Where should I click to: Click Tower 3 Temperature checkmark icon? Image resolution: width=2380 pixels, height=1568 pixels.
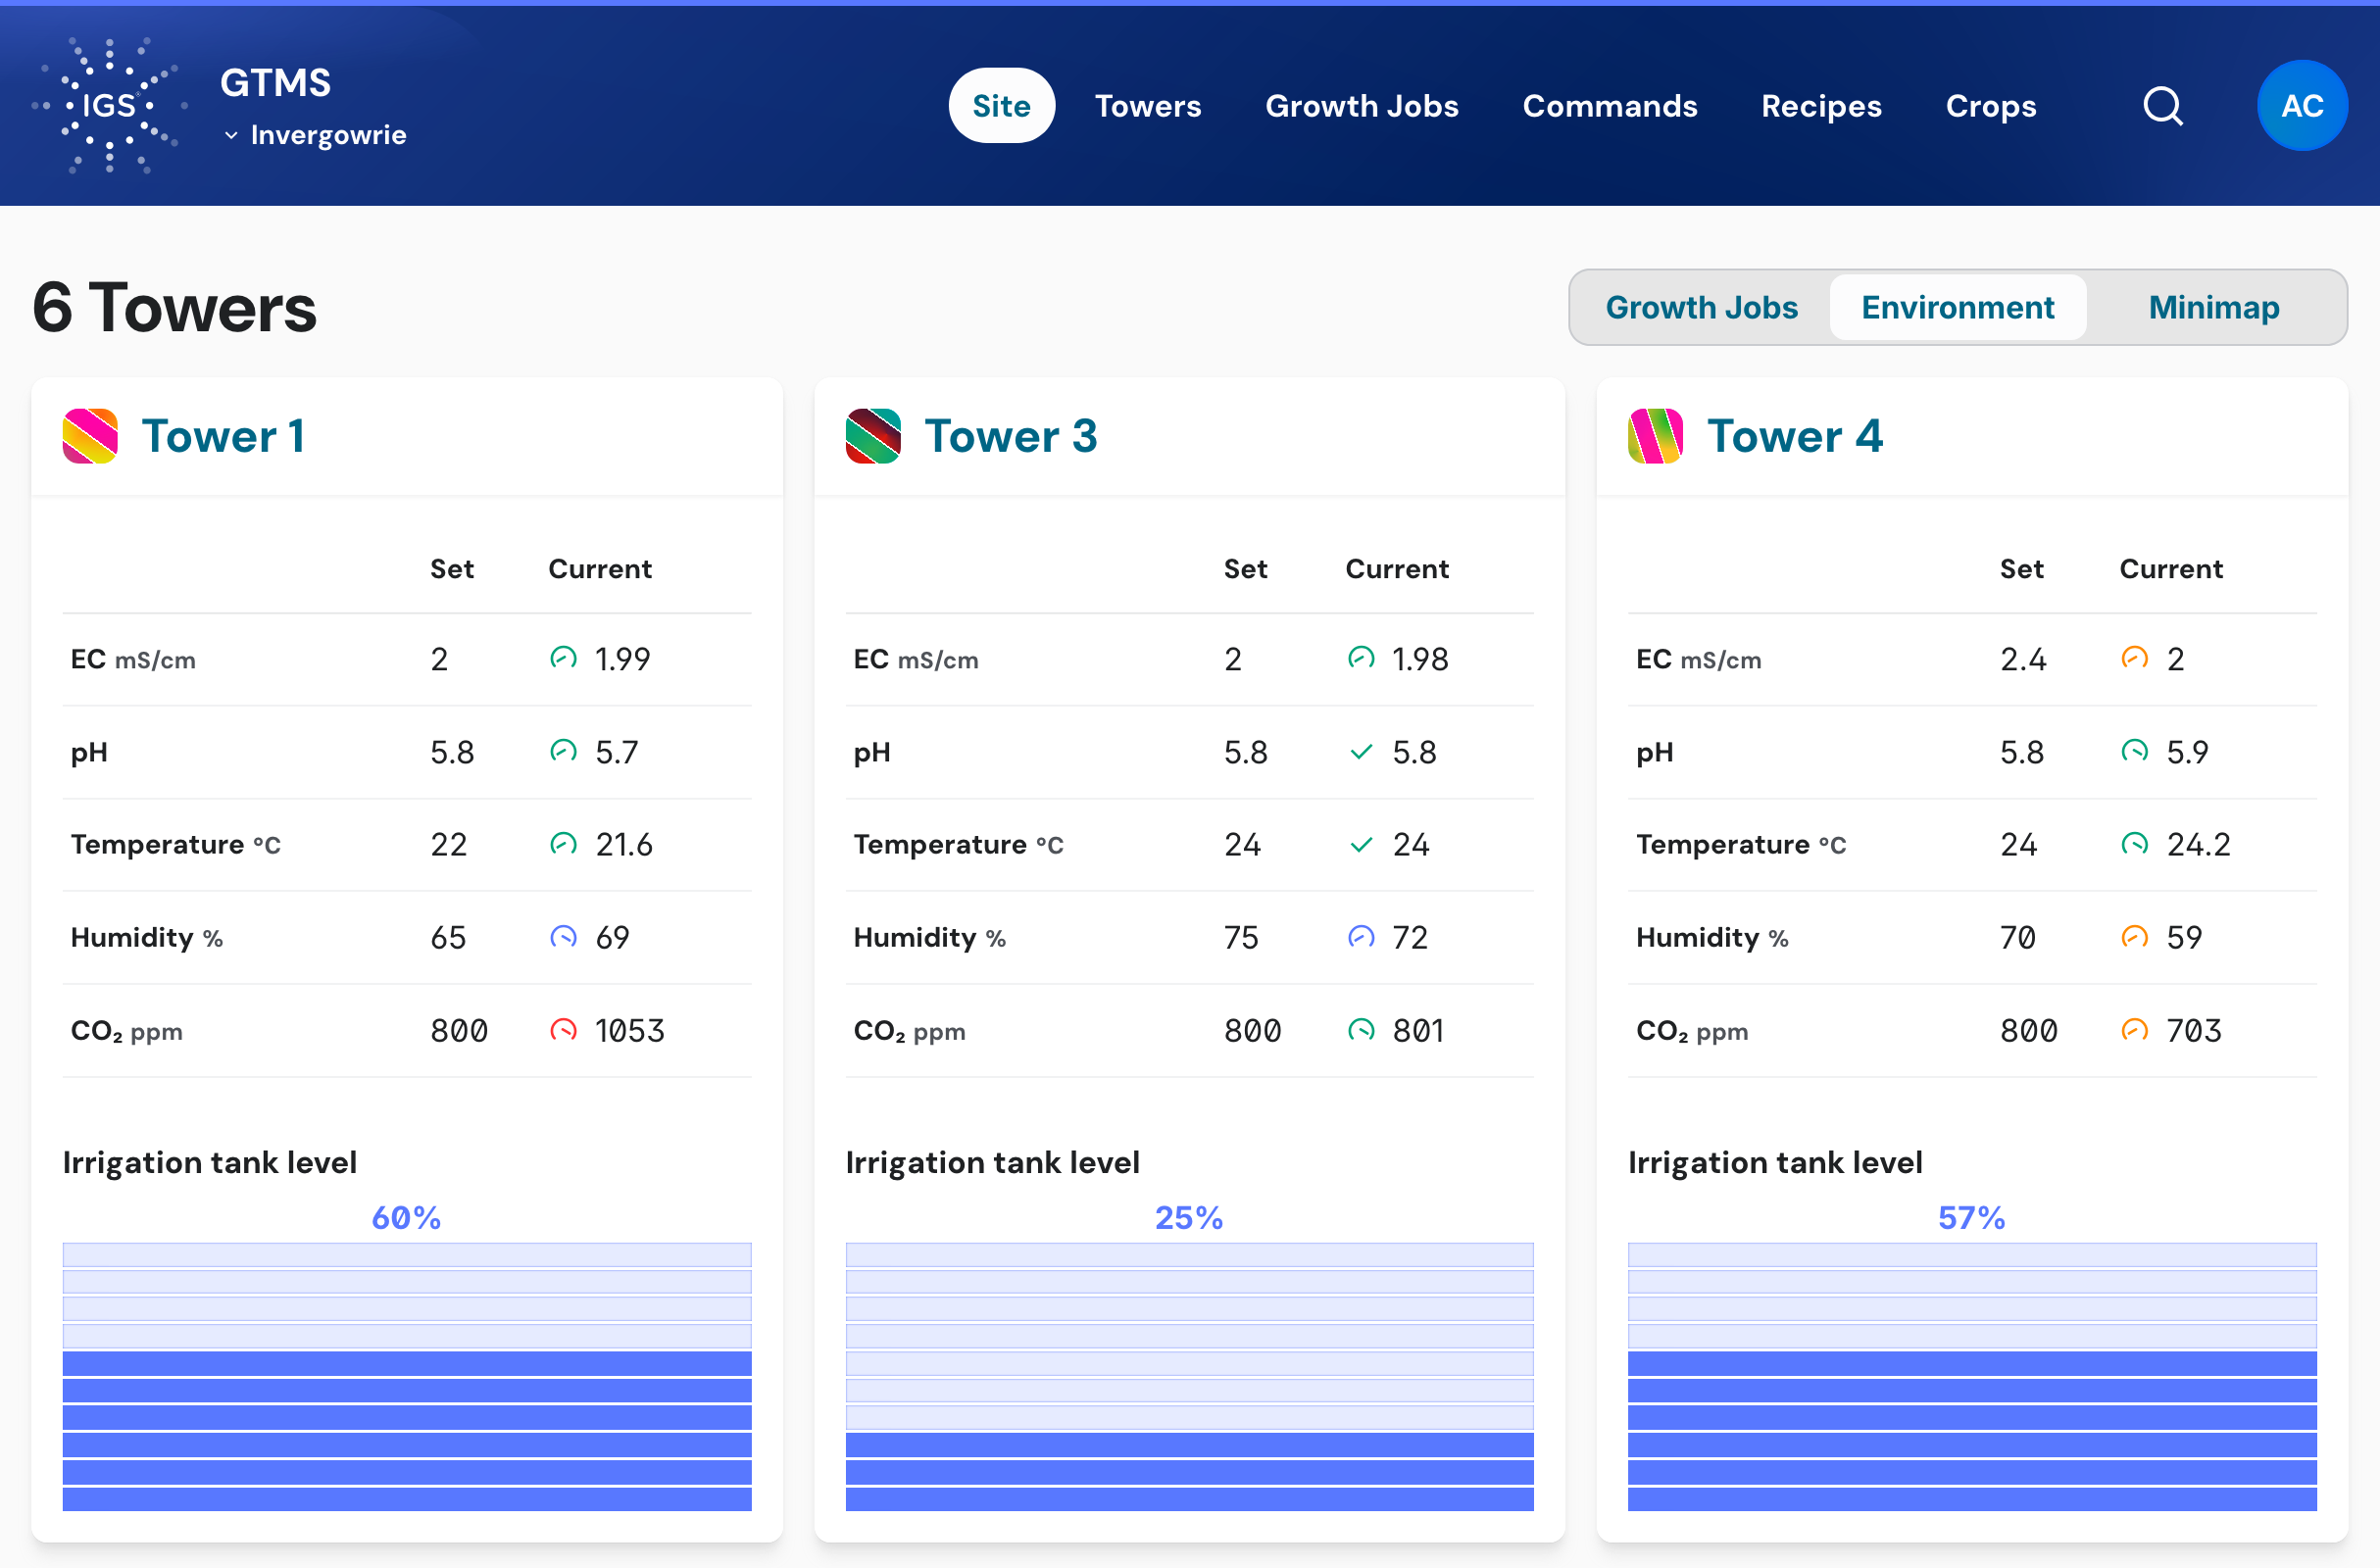click(1361, 845)
